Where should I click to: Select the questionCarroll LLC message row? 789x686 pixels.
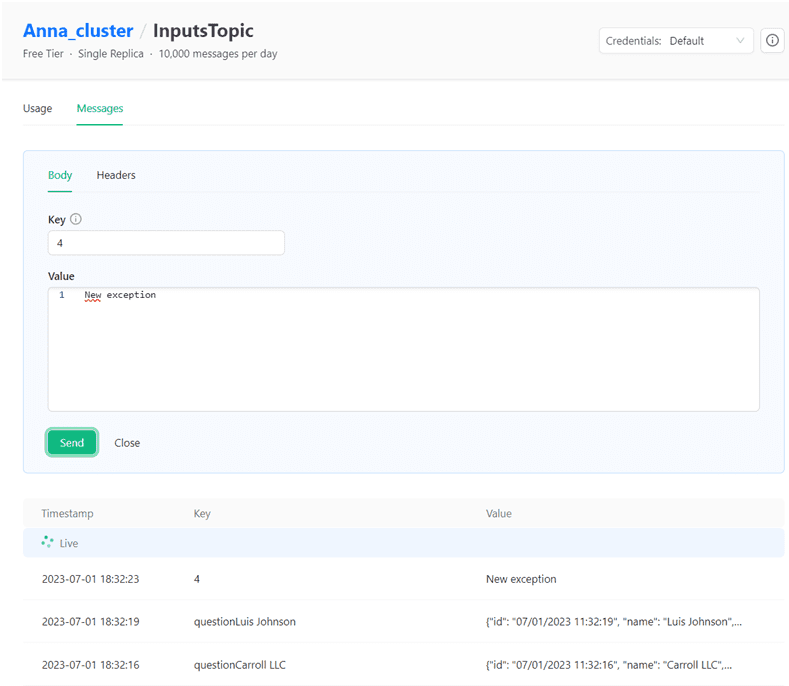tap(403, 665)
